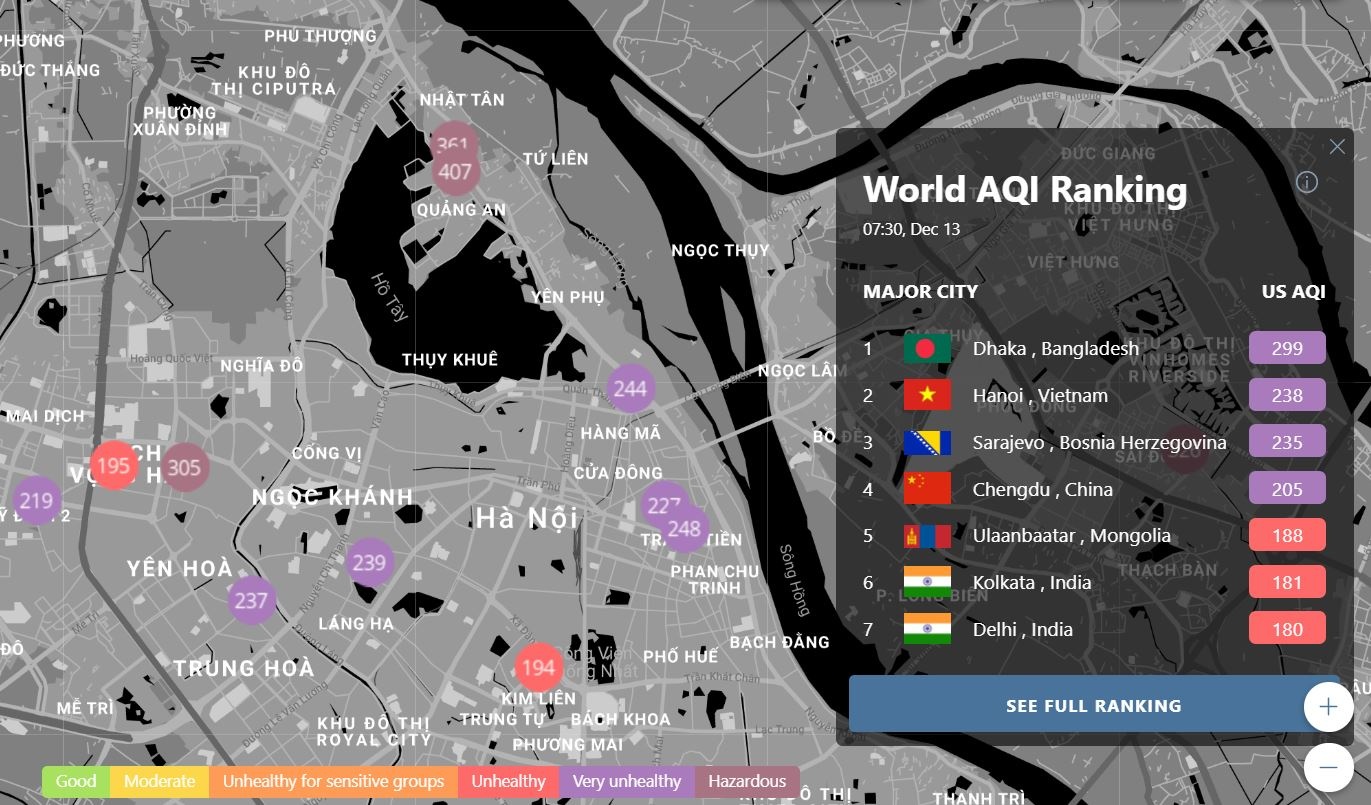Close the World AQI Ranking panel
Image resolution: width=1371 pixels, height=805 pixels.
(1337, 147)
